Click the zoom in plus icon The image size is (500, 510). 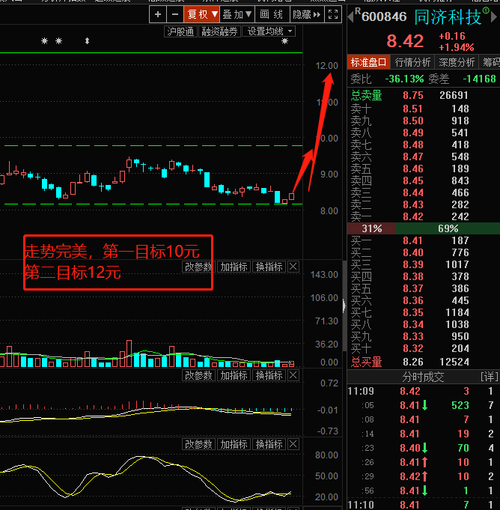click(x=158, y=14)
